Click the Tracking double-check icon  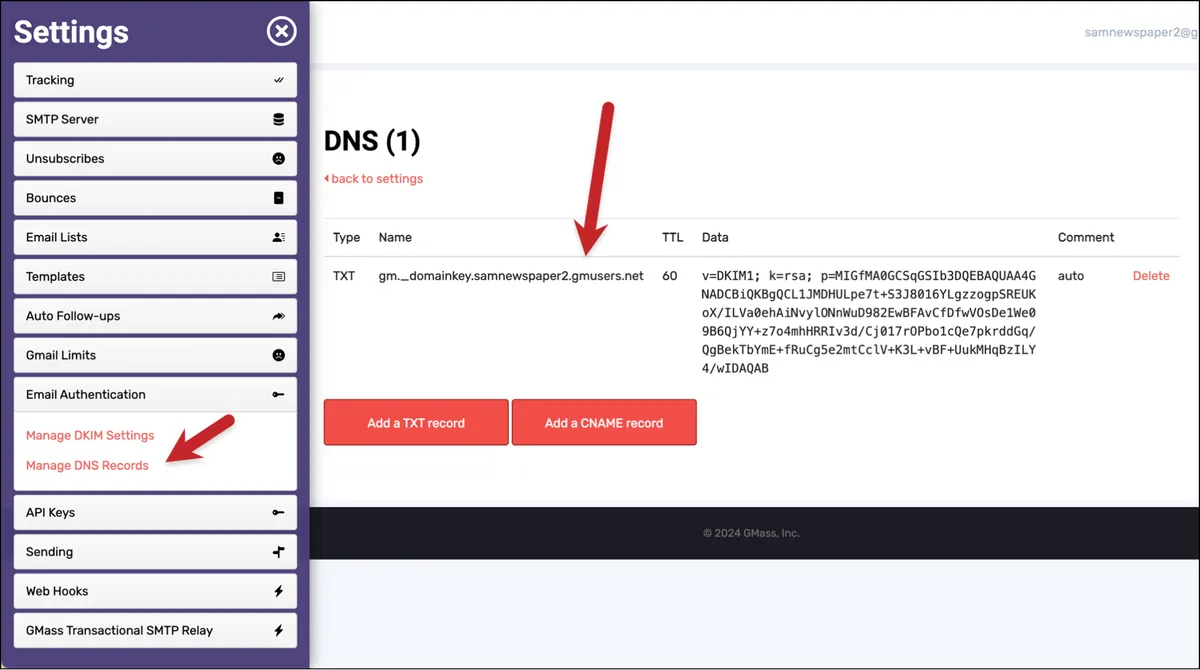(x=279, y=80)
